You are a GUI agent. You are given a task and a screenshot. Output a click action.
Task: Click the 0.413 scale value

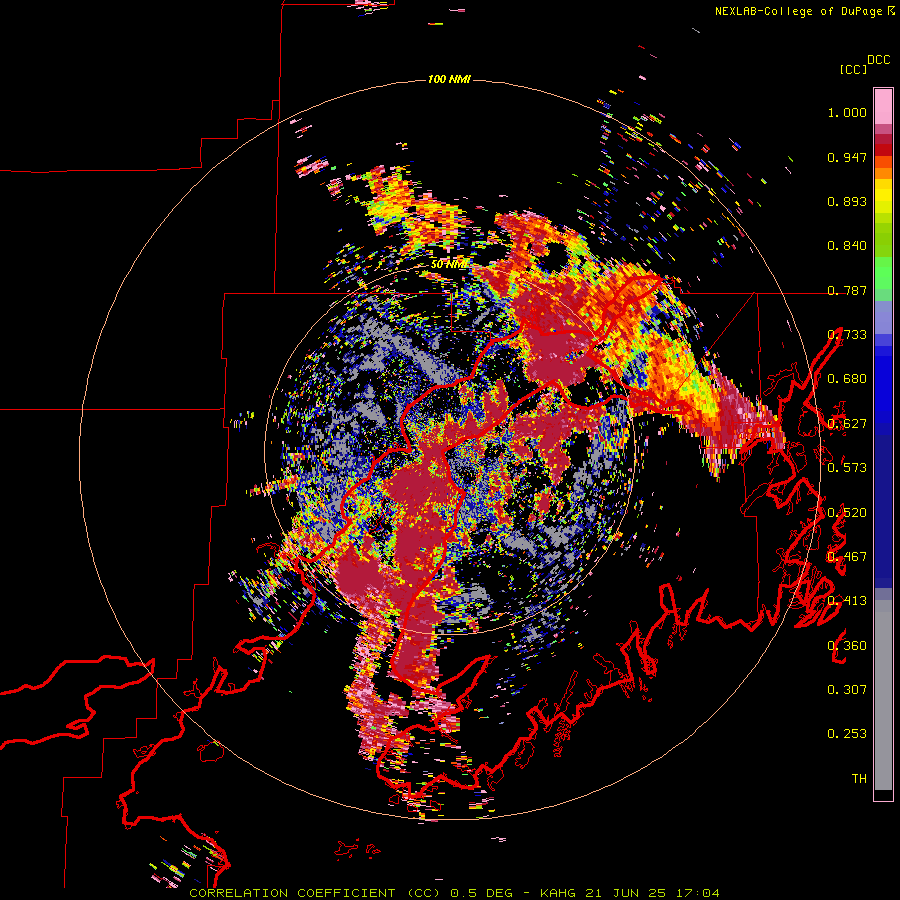point(847,601)
